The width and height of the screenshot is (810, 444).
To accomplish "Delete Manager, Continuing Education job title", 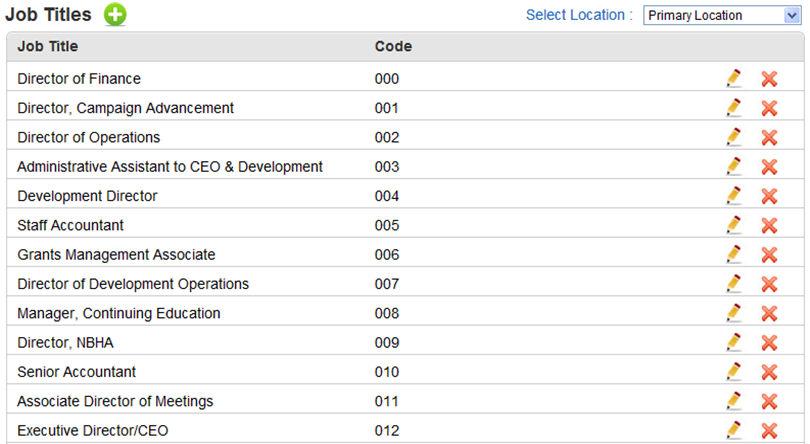I will [x=769, y=314].
